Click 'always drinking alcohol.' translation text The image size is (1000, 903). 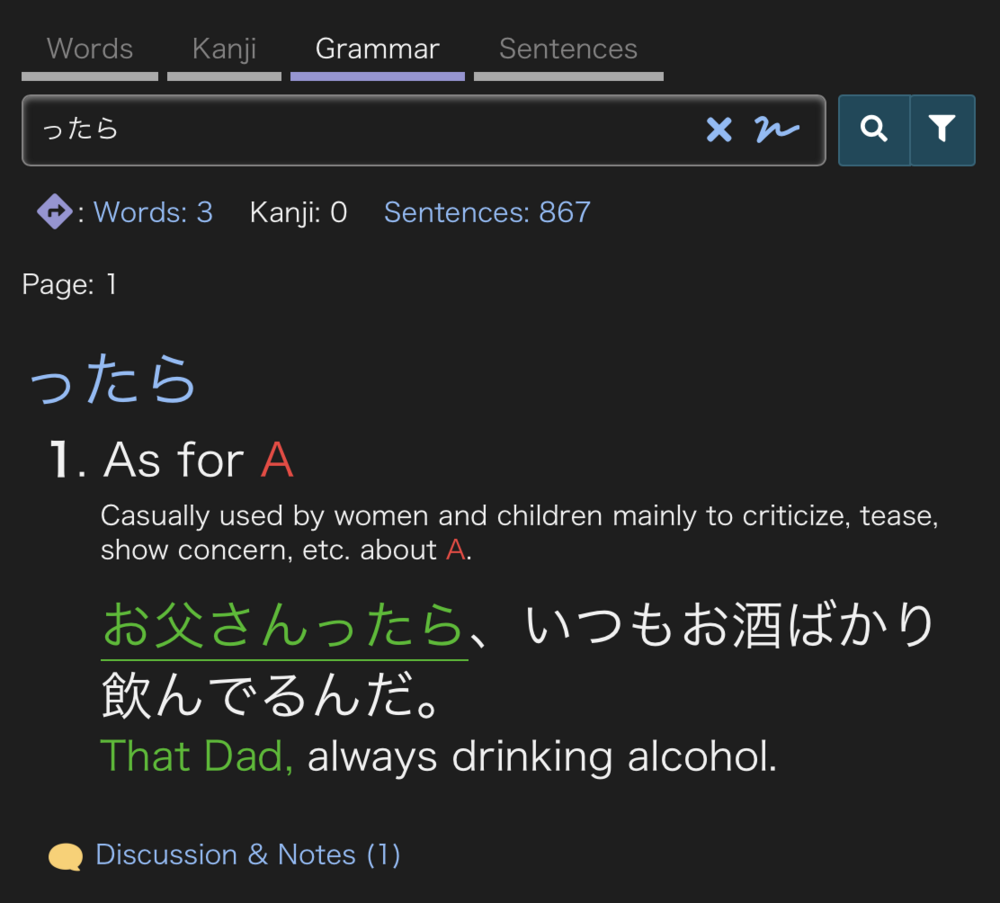click(x=542, y=756)
